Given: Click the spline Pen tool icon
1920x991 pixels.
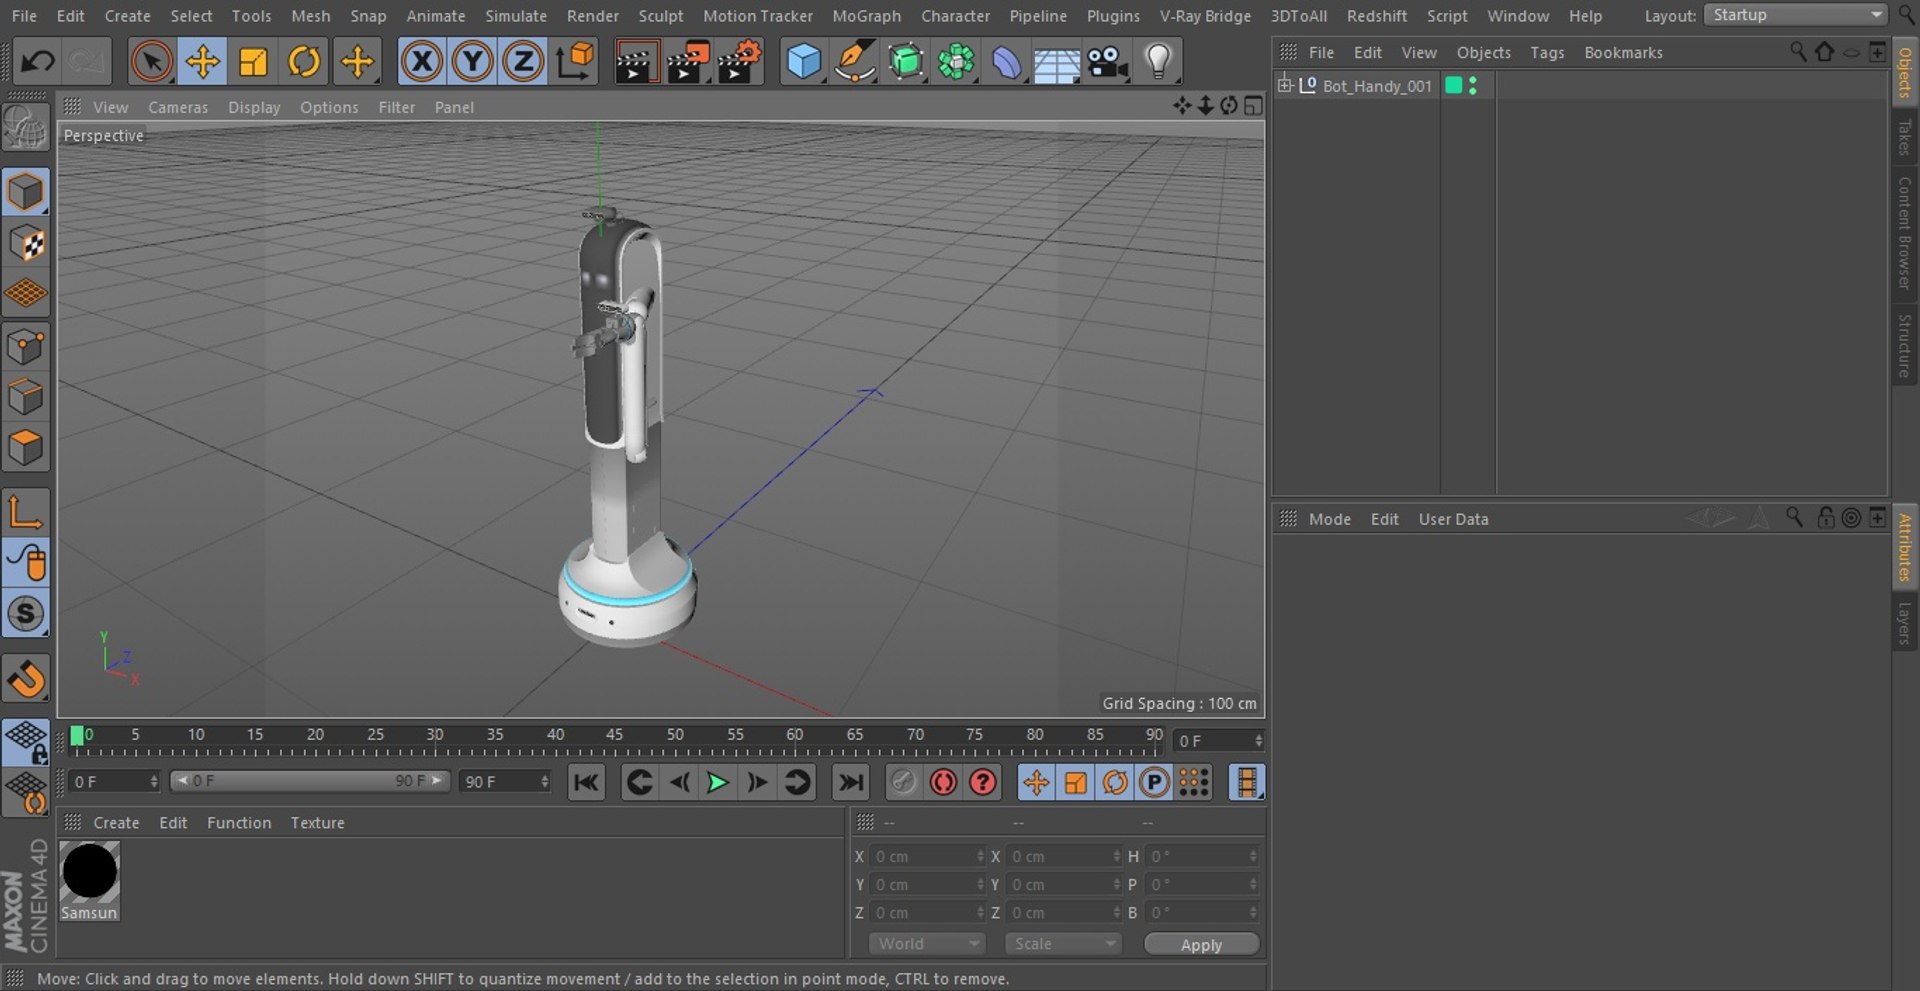Looking at the screenshot, I should pyautogui.click(x=855, y=62).
